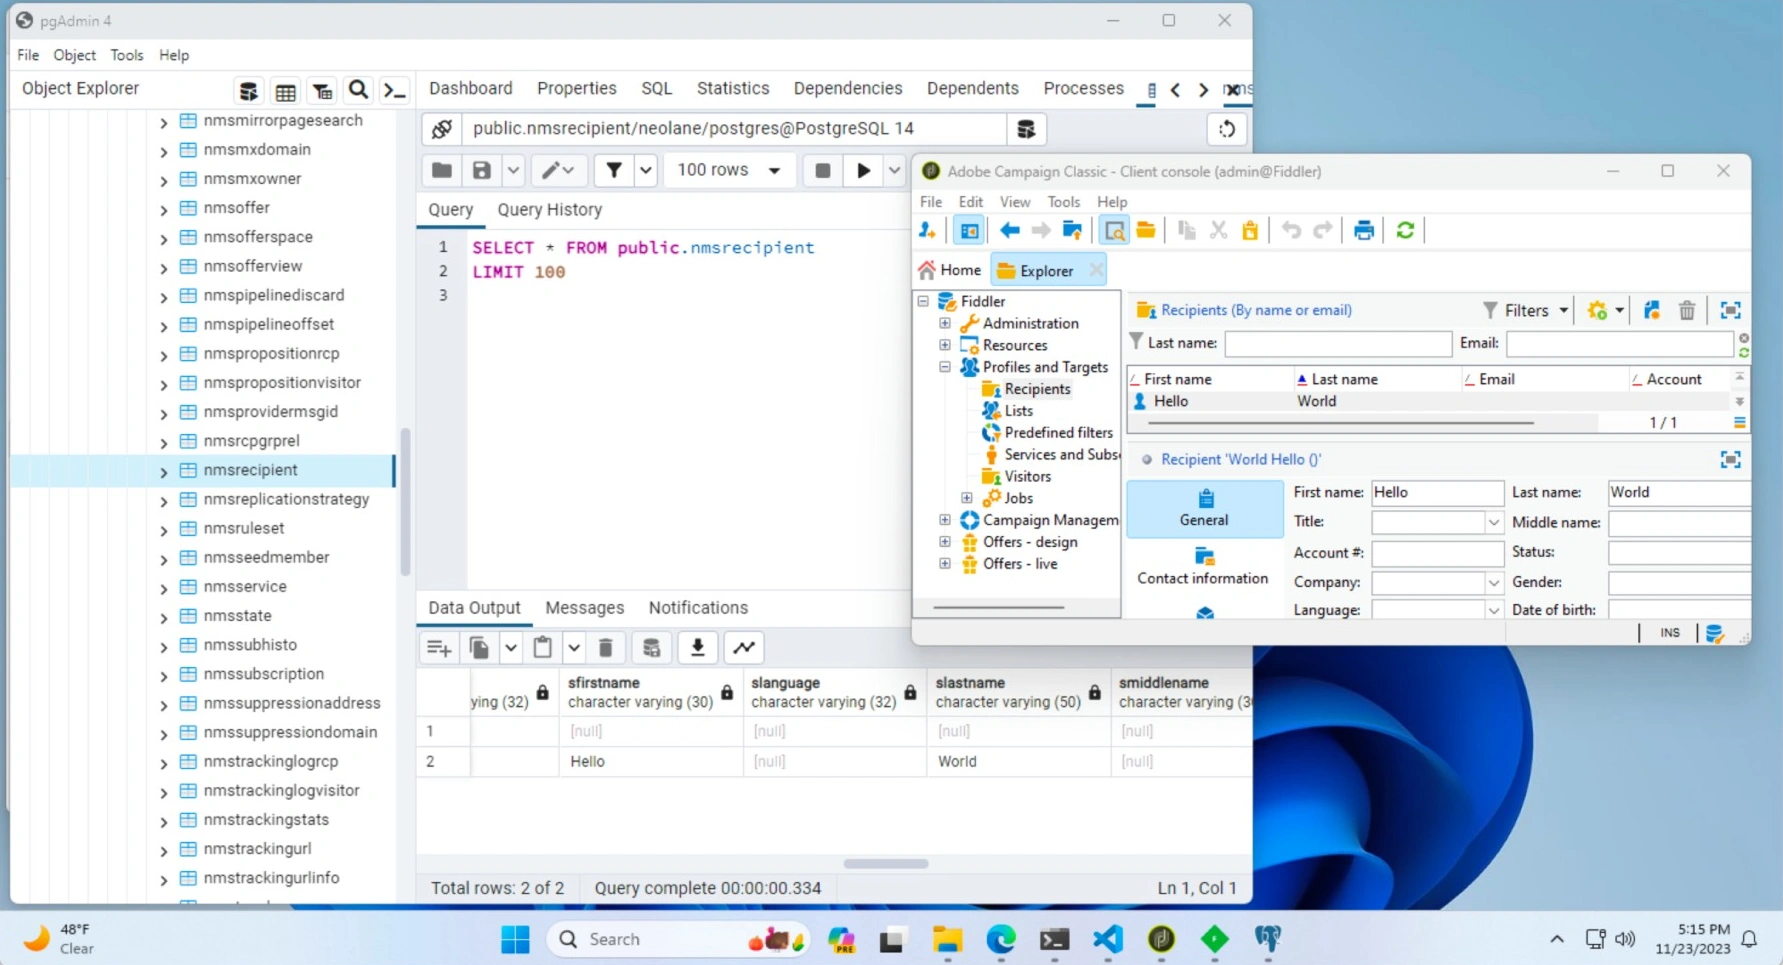Screen dimensions: 1783x965
Task: Open the Company dropdown in recipient form
Action: [x=1493, y=583]
